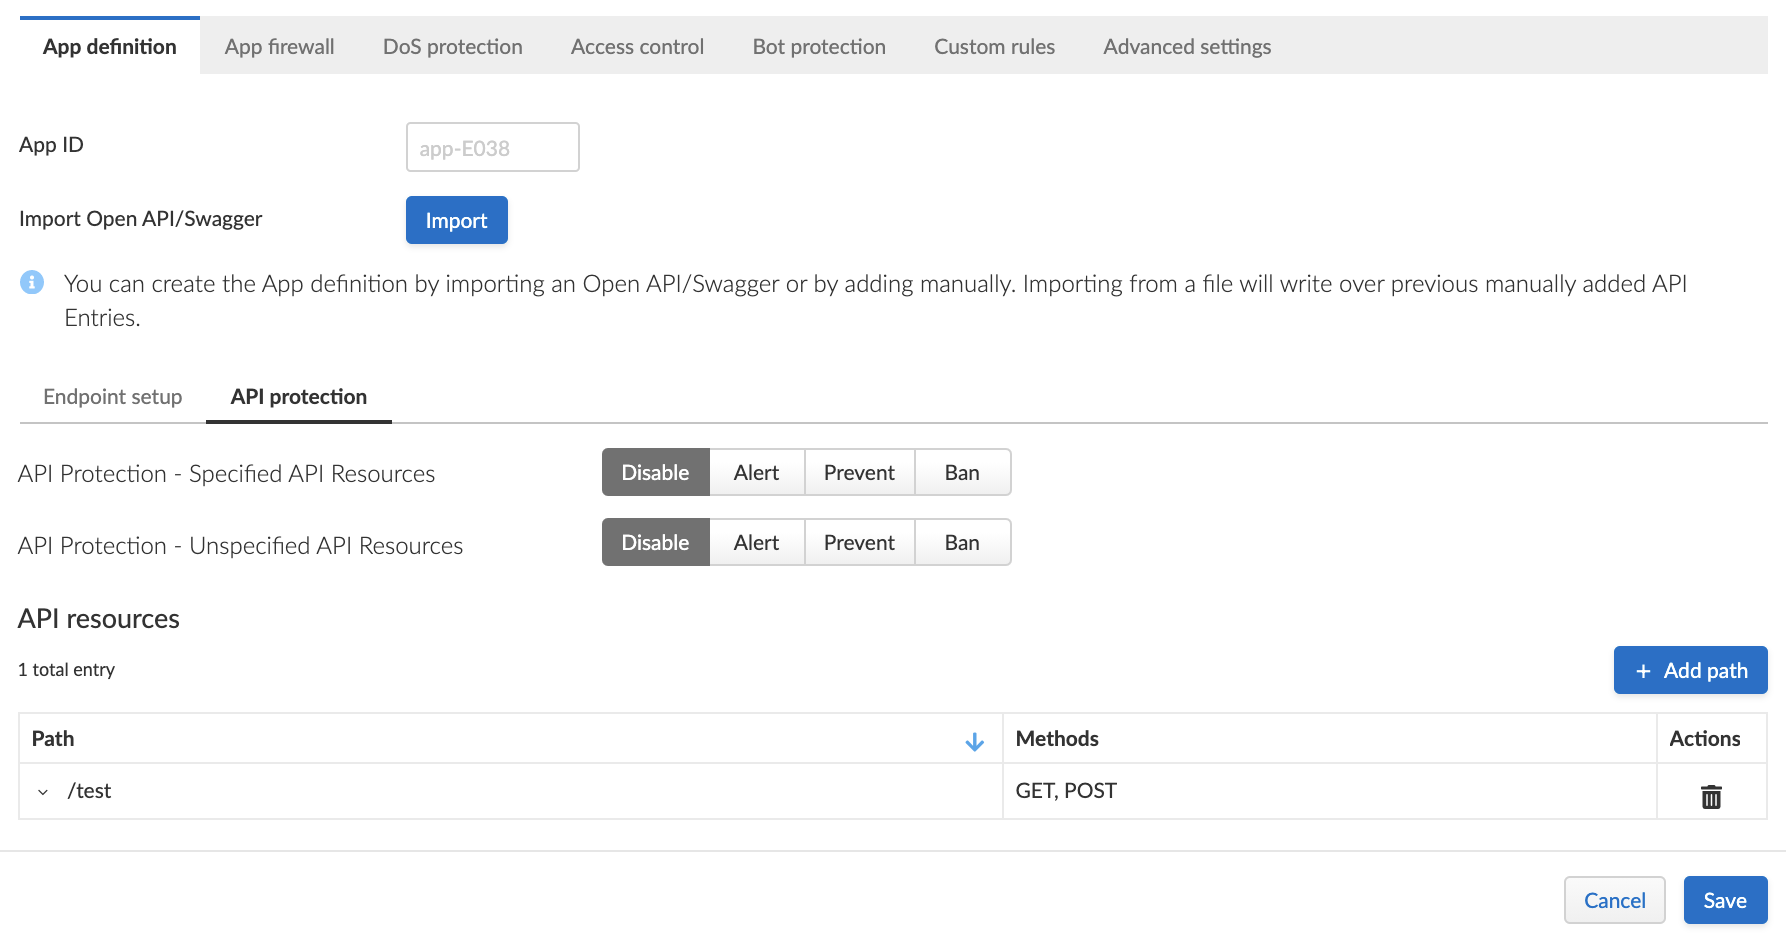Set Specified API Resources to Ban

[962, 472]
